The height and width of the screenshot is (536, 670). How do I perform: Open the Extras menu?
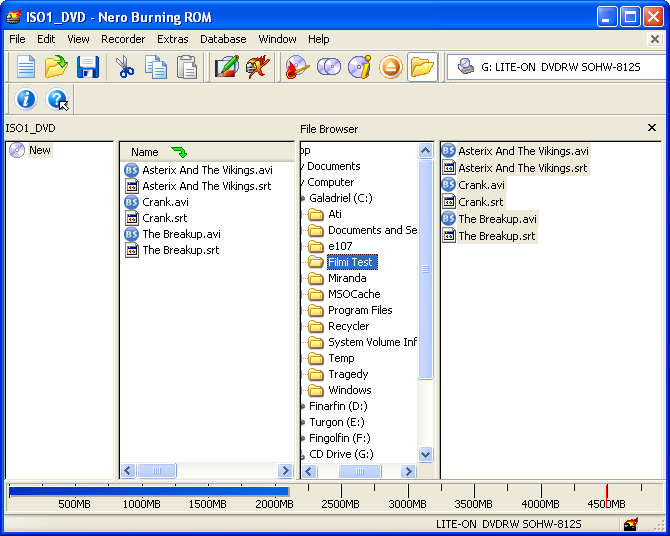173,39
